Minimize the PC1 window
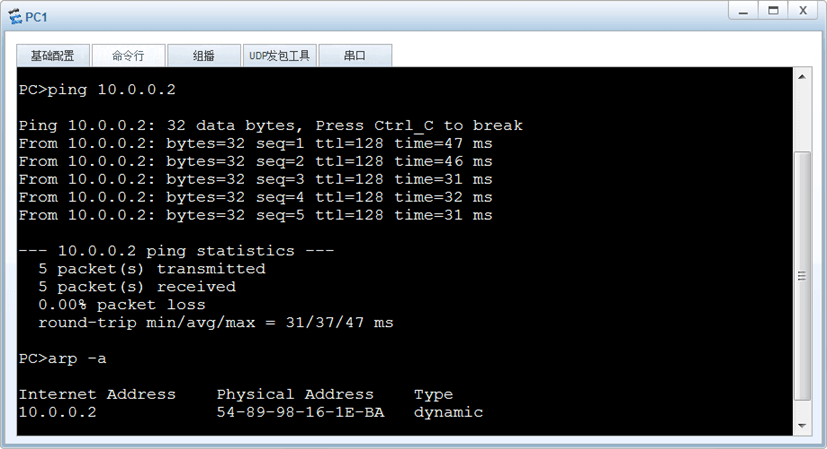Image resolution: width=827 pixels, height=449 pixels. point(744,11)
